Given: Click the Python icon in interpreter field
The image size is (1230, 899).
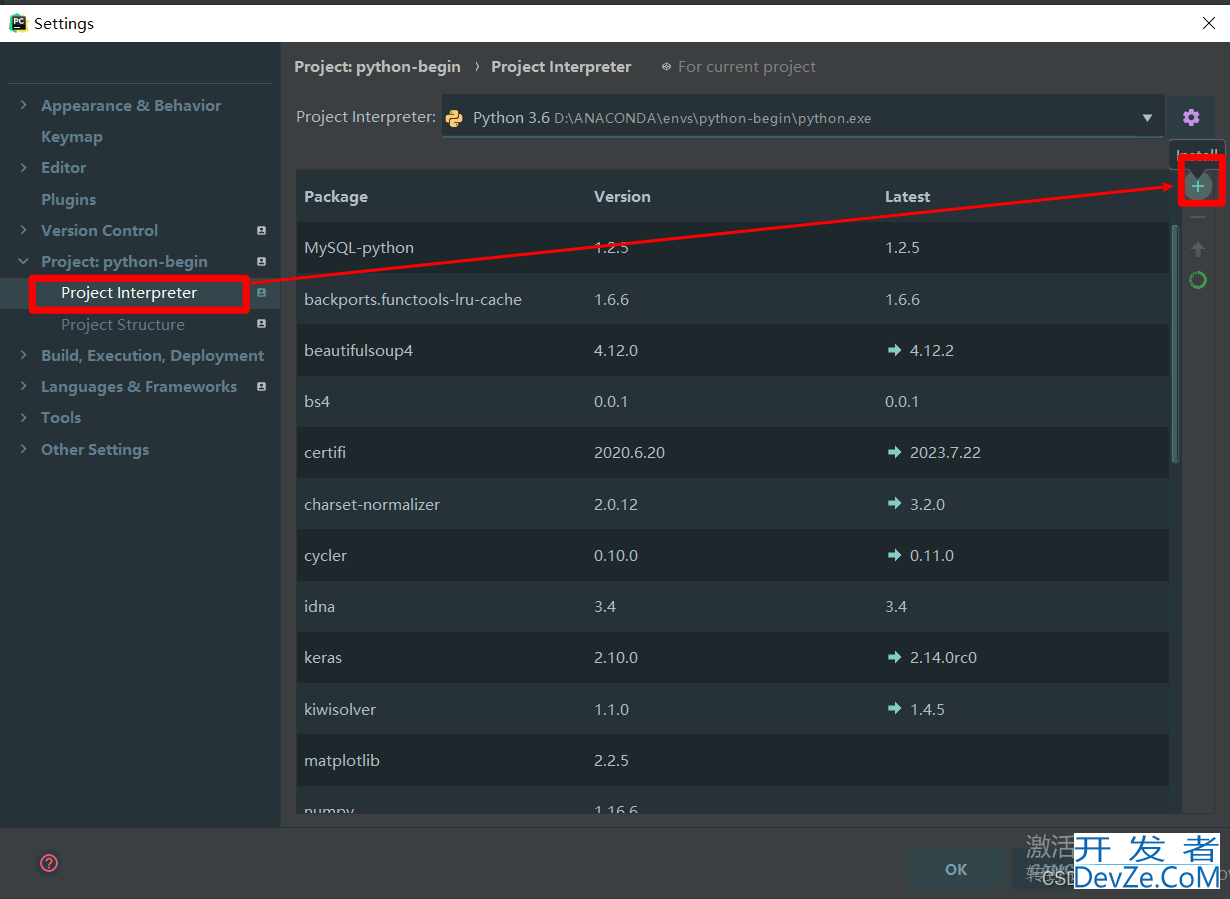Looking at the screenshot, I should coord(455,118).
